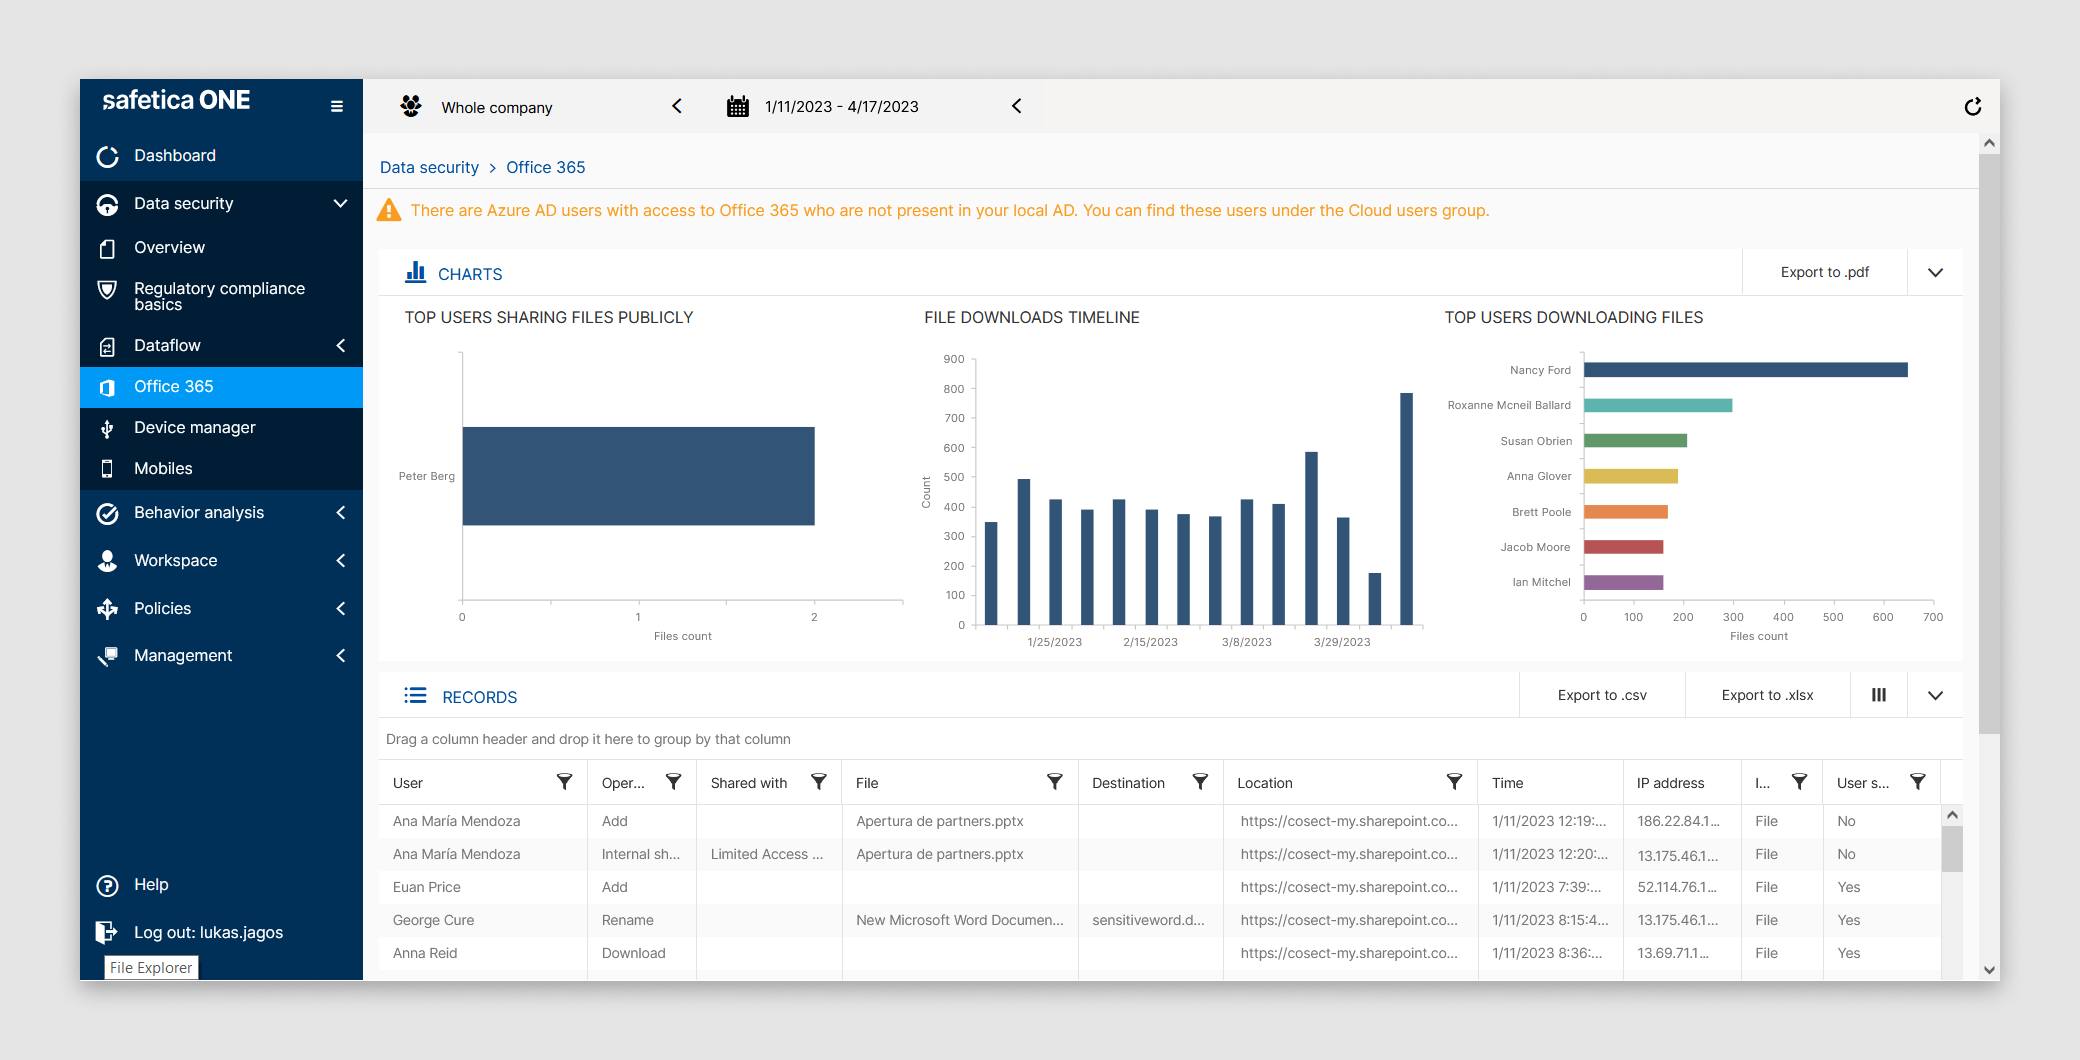Select Nancy Ford's dark blue bar
The height and width of the screenshot is (1060, 2080).
1745,370
